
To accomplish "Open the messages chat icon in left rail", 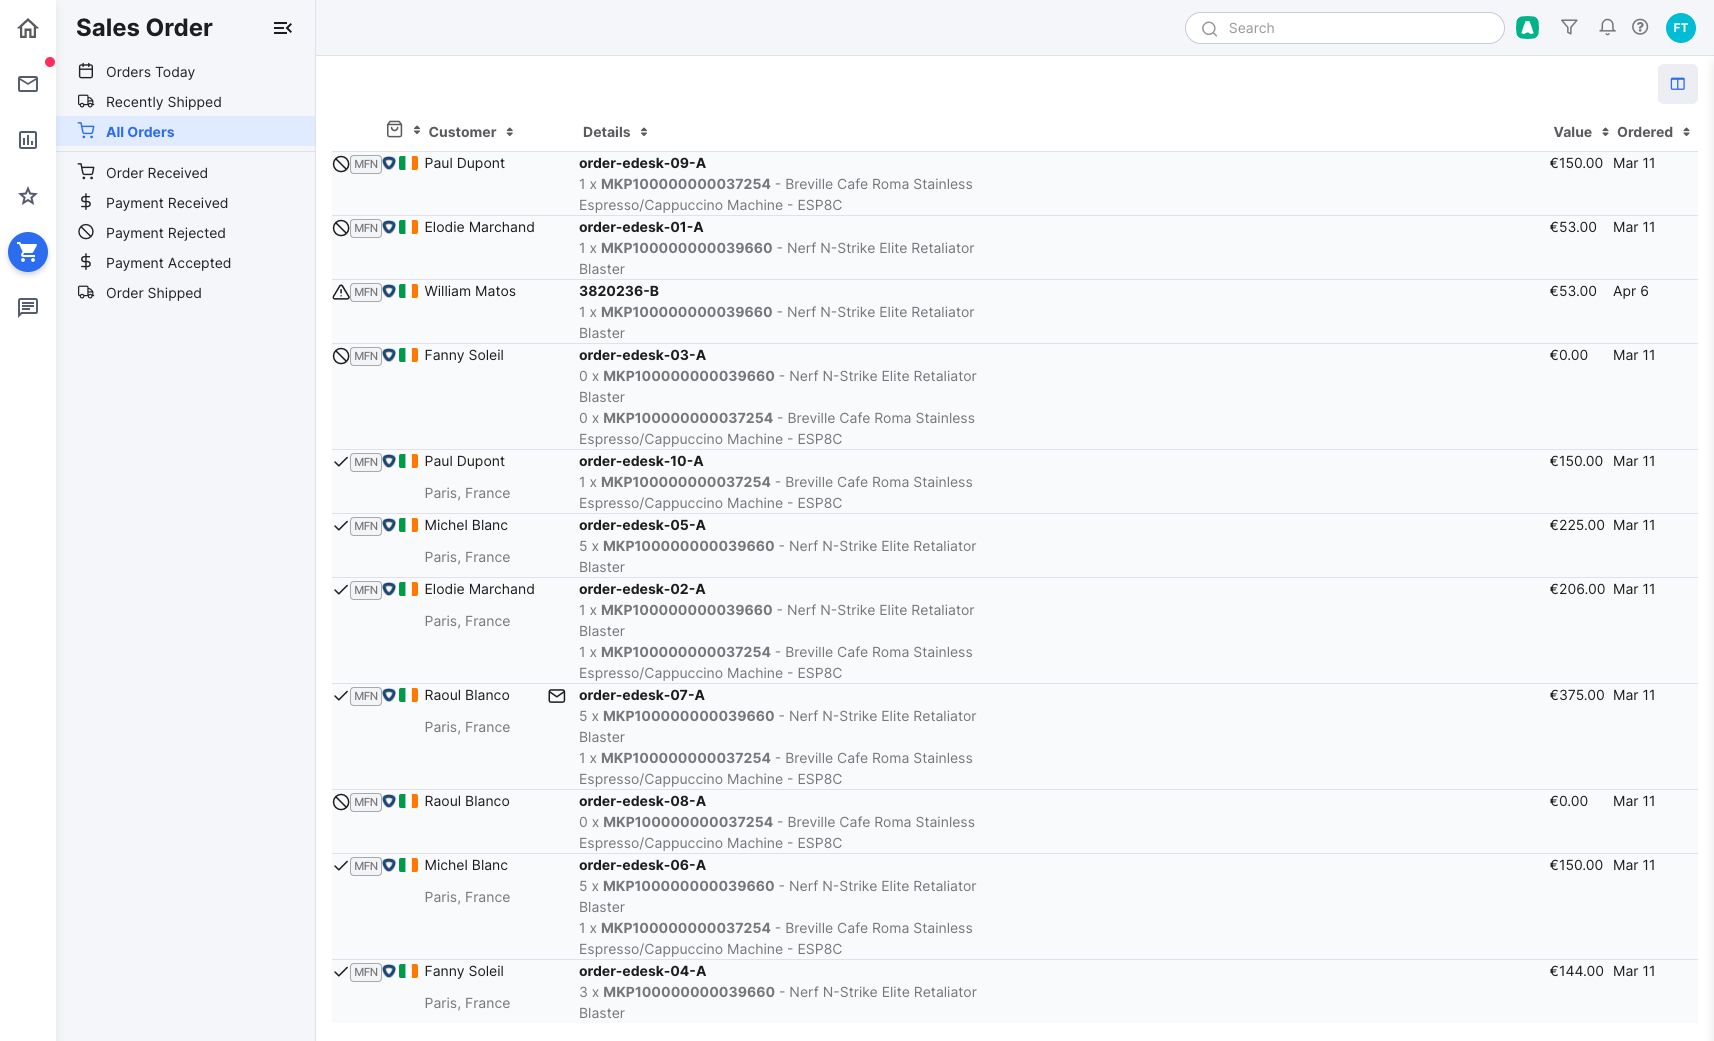I will 28,308.
